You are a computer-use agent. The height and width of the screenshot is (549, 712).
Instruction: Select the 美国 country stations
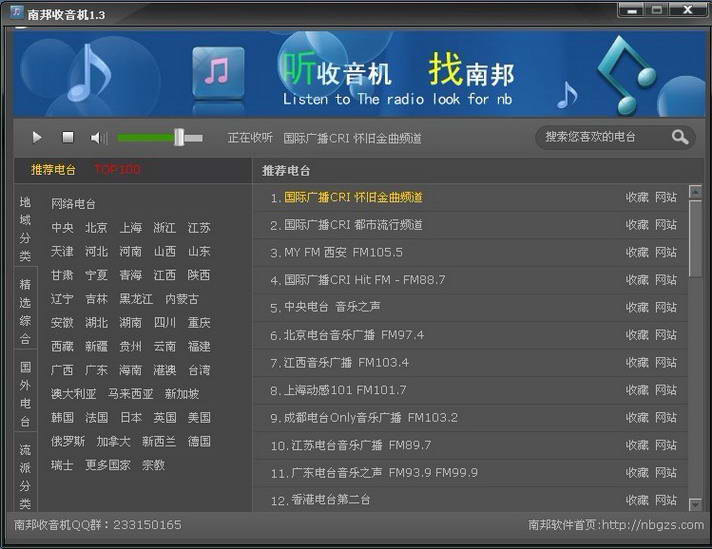(x=199, y=417)
